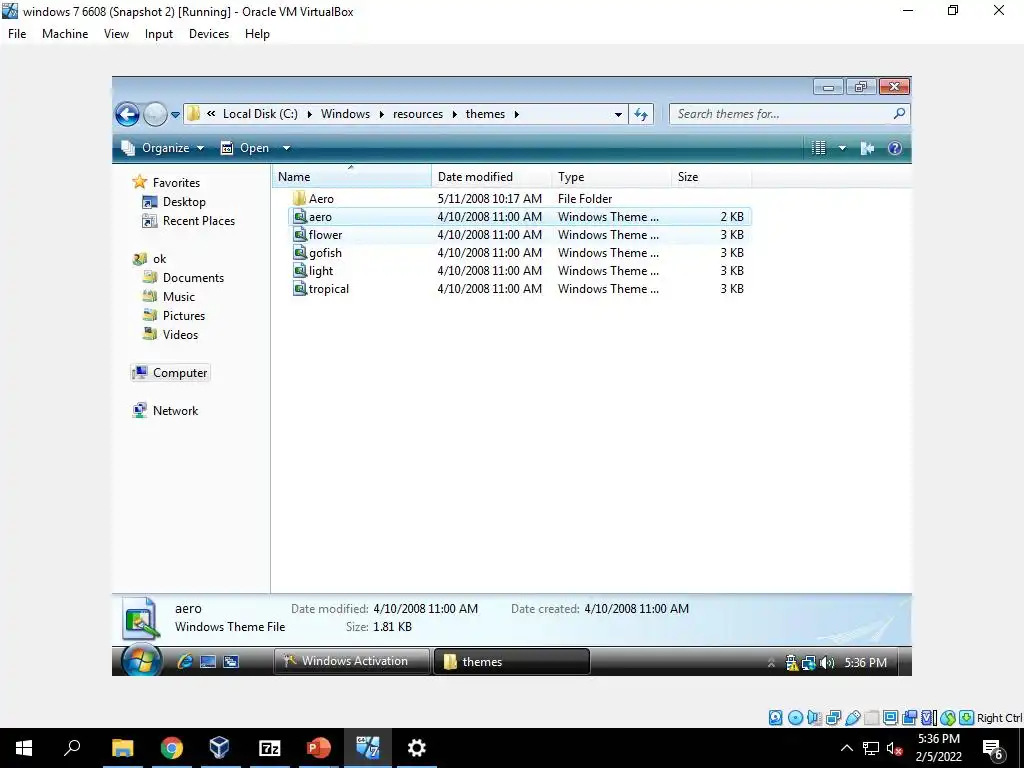The height and width of the screenshot is (768, 1024).
Task: Open VirtualBox Input menu
Action: click(x=159, y=34)
